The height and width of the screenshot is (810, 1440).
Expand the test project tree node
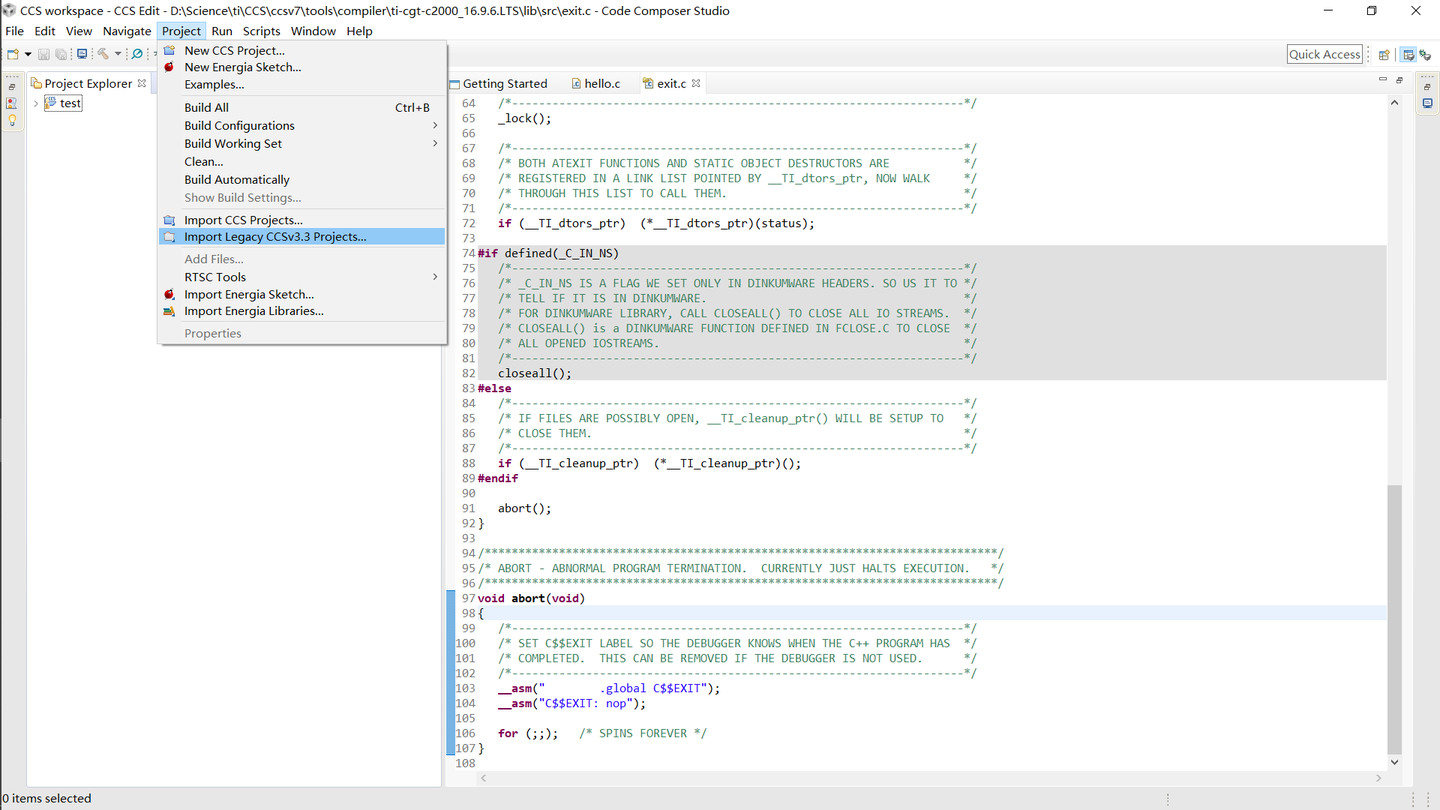[36, 103]
